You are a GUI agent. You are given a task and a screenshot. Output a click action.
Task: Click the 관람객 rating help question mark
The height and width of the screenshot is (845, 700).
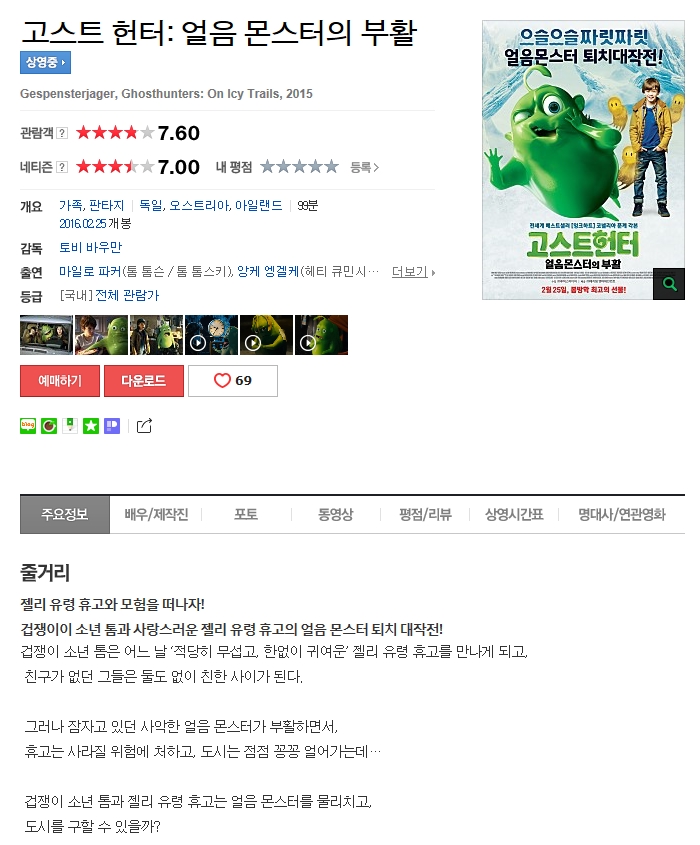pyautogui.click(x=63, y=133)
